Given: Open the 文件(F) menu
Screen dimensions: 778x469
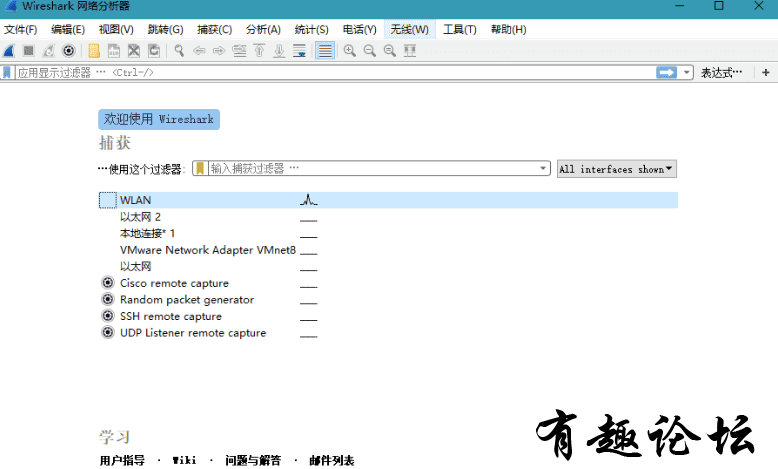Looking at the screenshot, I should pyautogui.click(x=20, y=29).
